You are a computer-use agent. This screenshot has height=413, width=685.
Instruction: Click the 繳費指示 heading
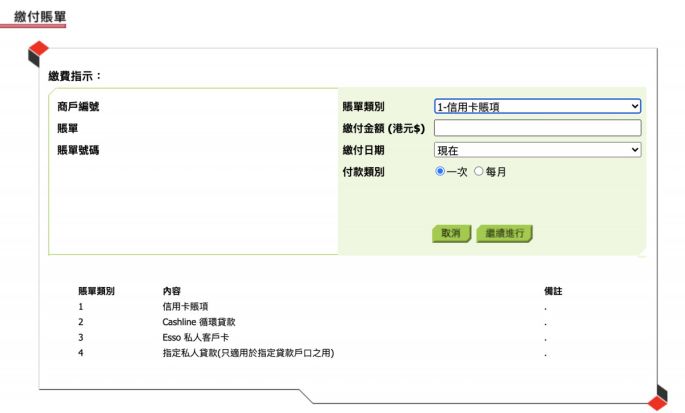coord(75,76)
